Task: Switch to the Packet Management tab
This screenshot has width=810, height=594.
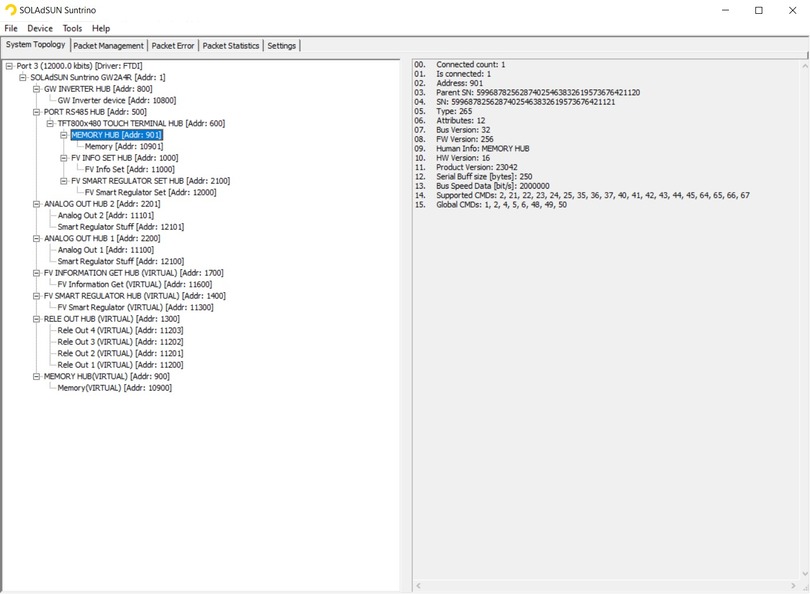Action: coord(108,46)
